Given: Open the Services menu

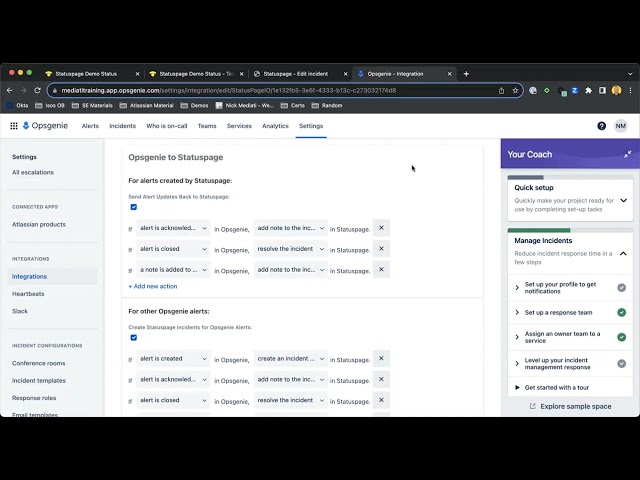Looking at the screenshot, I should click(239, 126).
